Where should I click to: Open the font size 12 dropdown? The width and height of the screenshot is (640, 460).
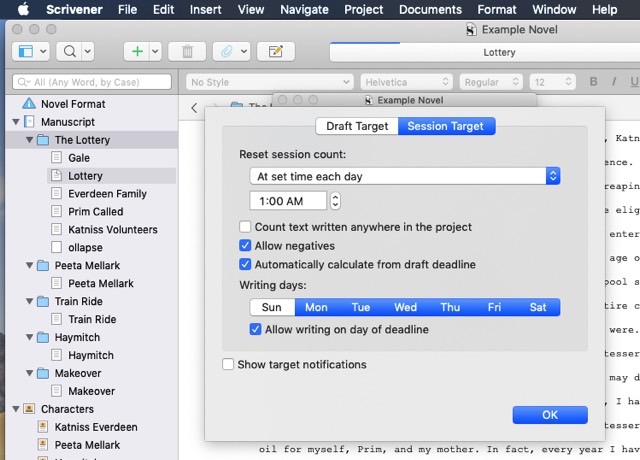[x=552, y=82]
